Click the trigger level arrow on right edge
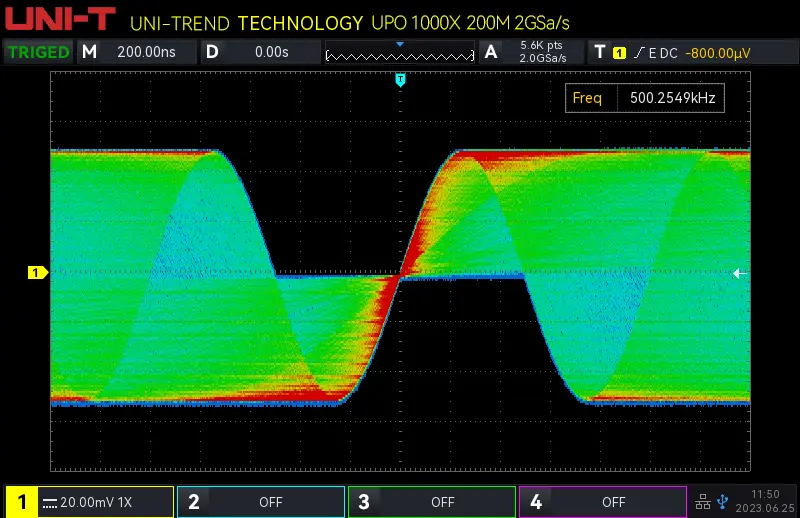Screen dimensions: 800x518 click(740, 273)
